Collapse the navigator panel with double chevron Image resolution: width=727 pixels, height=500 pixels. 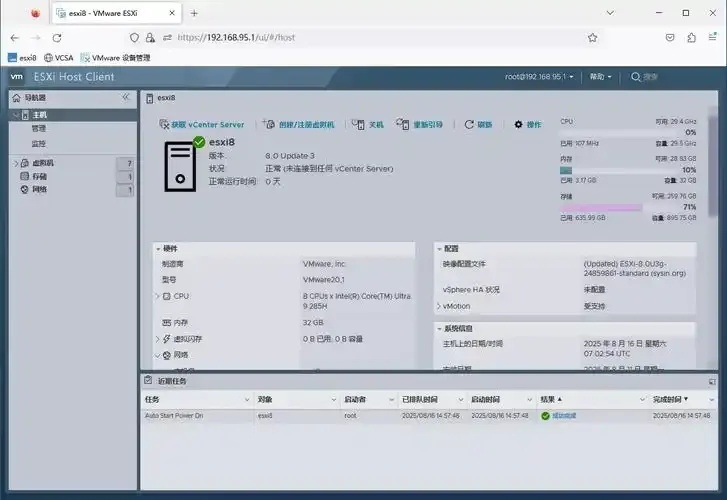coord(125,97)
